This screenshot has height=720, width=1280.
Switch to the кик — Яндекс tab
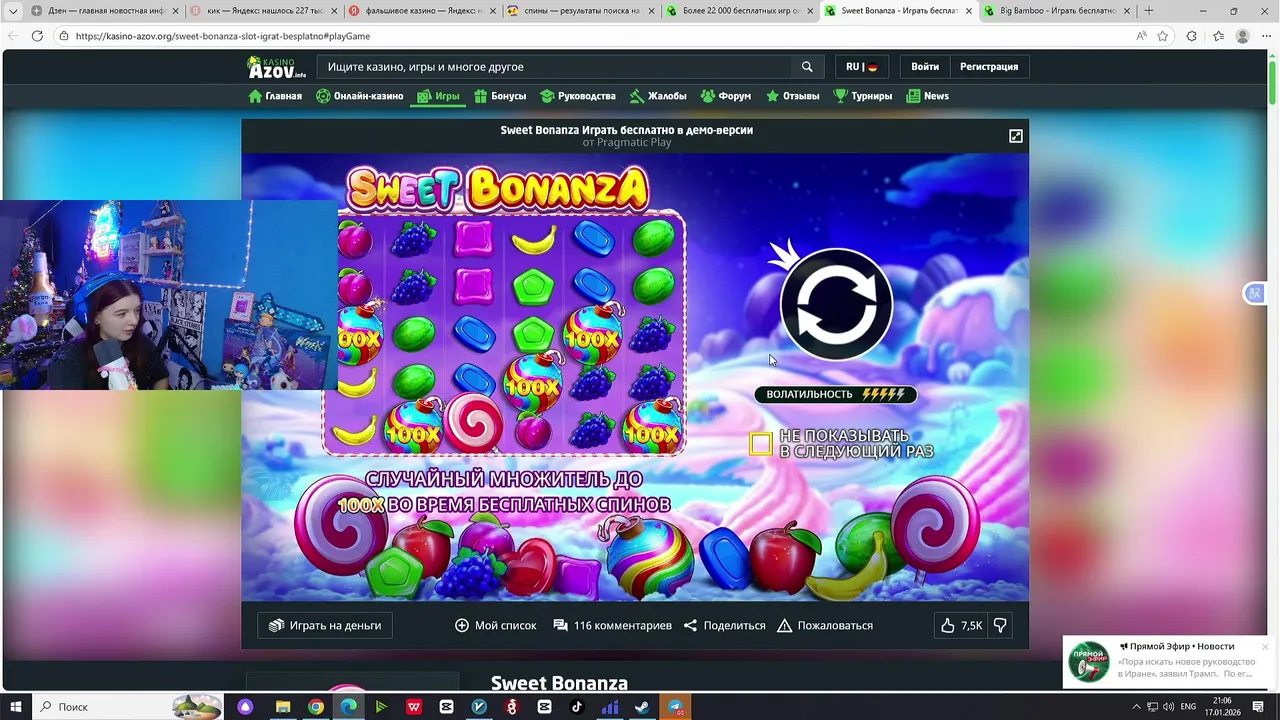coord(264,11)
